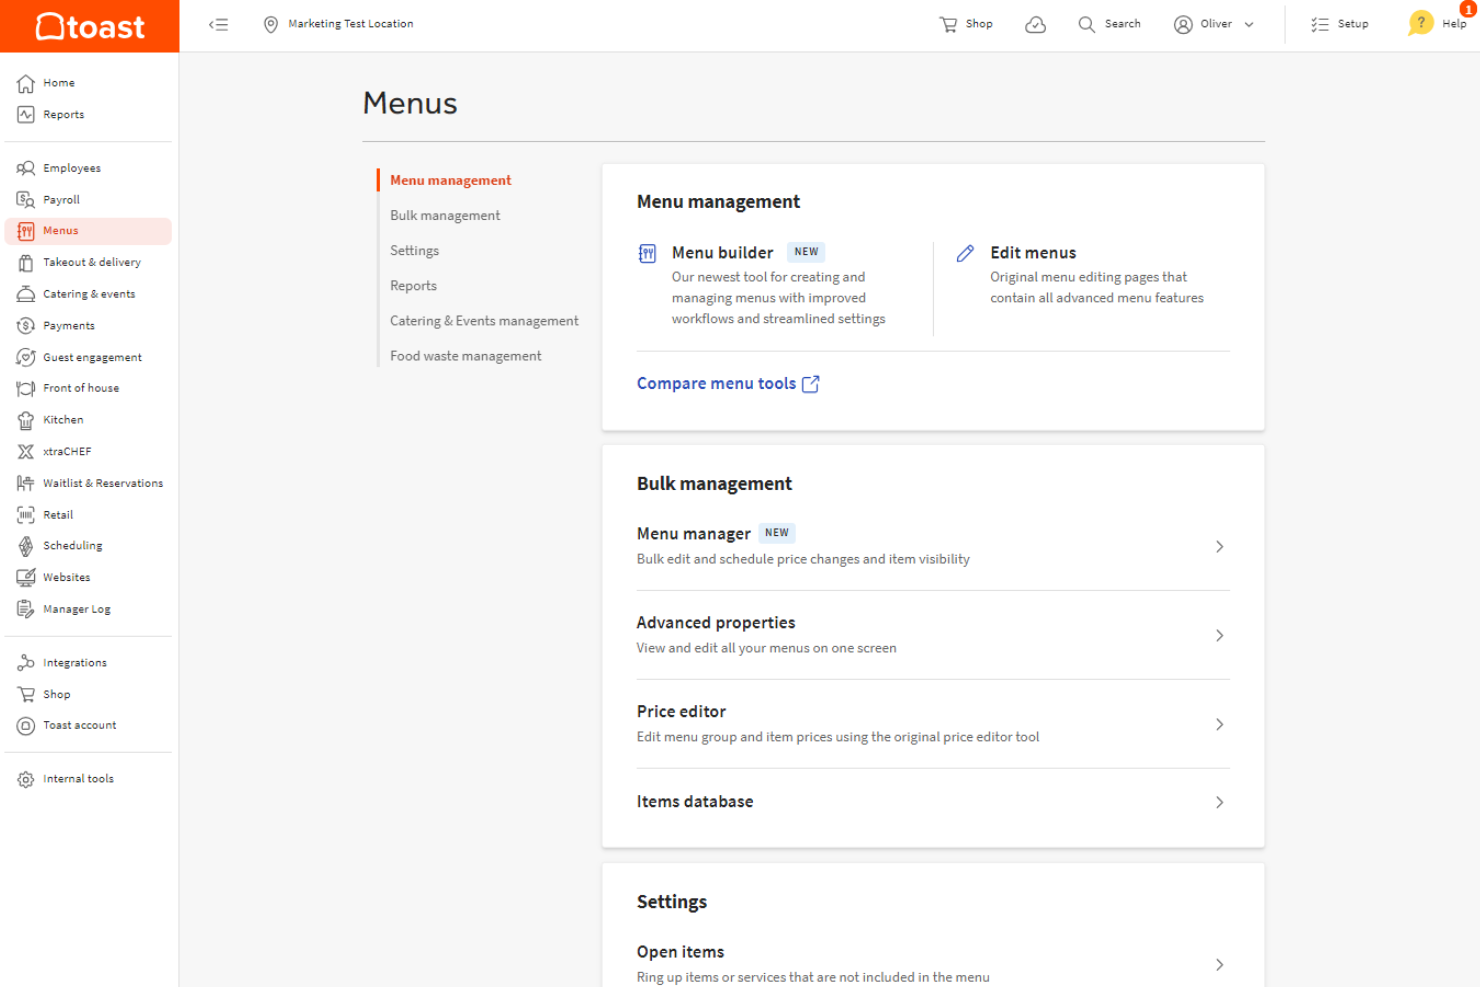The height and width of the screenshot is (987, 1480).
Task: Open the Catering & Events management tab
Action: [484, 320]
